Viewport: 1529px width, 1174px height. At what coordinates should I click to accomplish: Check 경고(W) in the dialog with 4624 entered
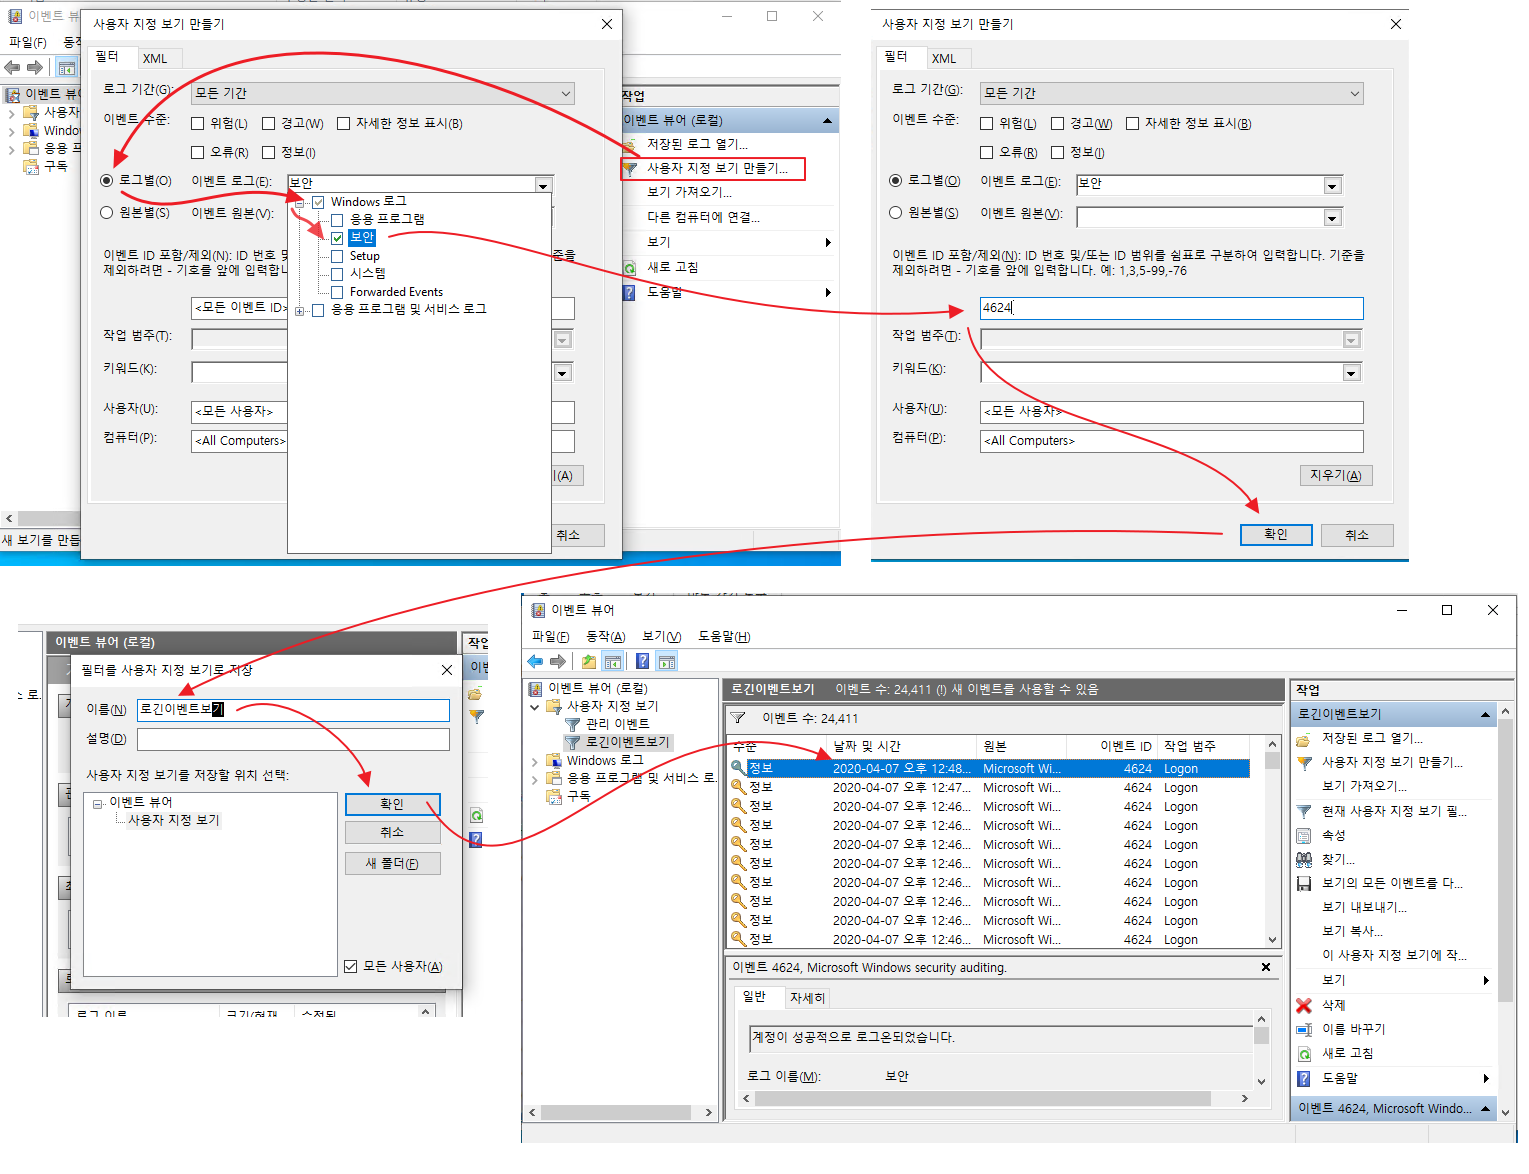(x=1057, y=123)
